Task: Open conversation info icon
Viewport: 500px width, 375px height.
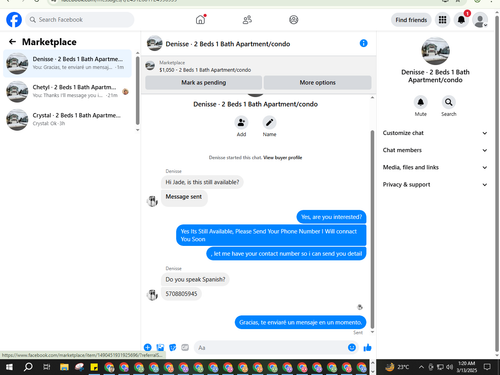Action: (363, 43)
